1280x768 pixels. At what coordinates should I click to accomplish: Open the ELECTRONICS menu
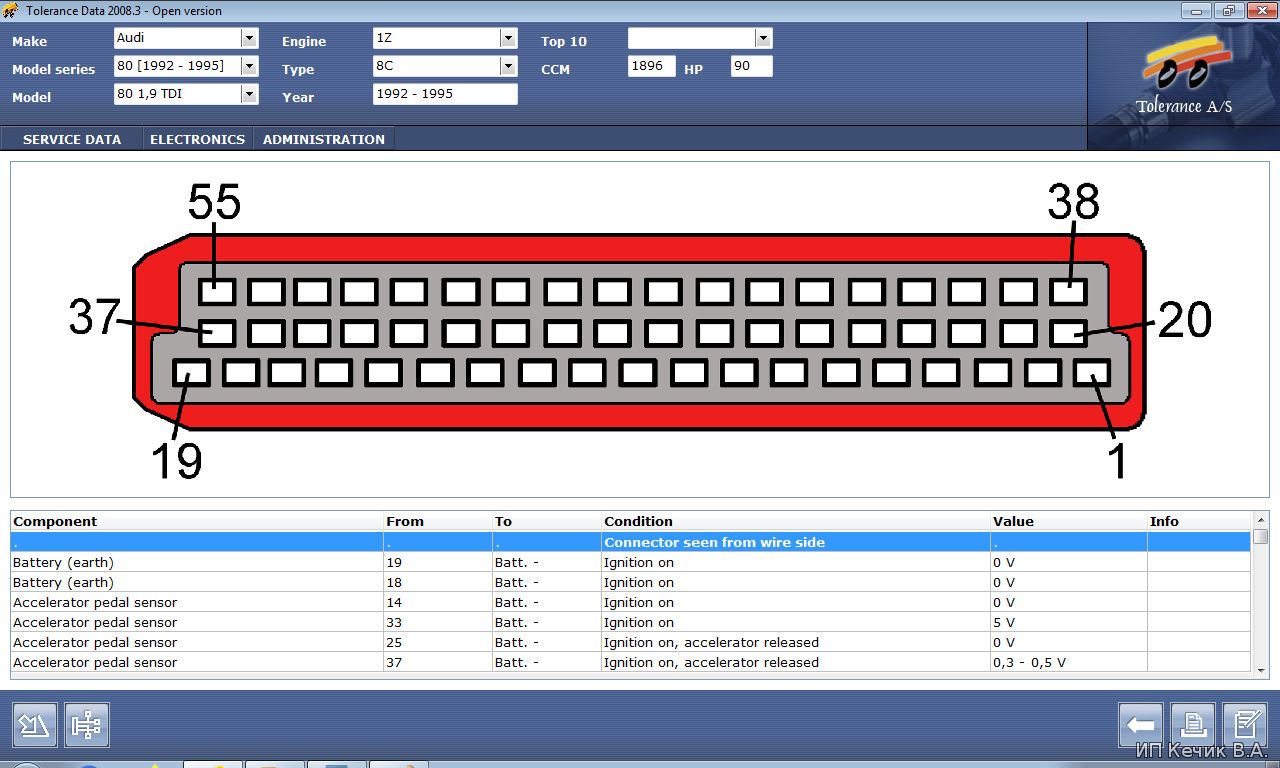tap(197, 139)
